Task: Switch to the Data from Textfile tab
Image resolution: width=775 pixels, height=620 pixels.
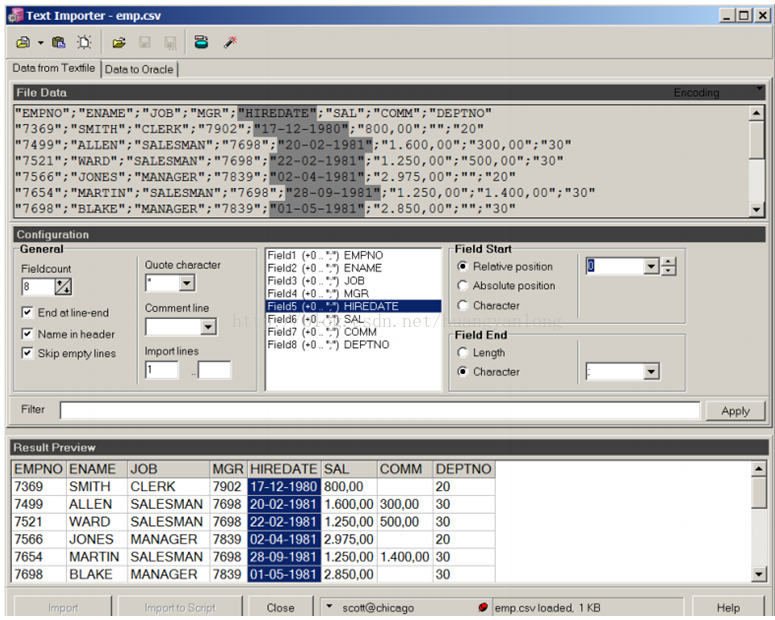Action: point(53,68)
